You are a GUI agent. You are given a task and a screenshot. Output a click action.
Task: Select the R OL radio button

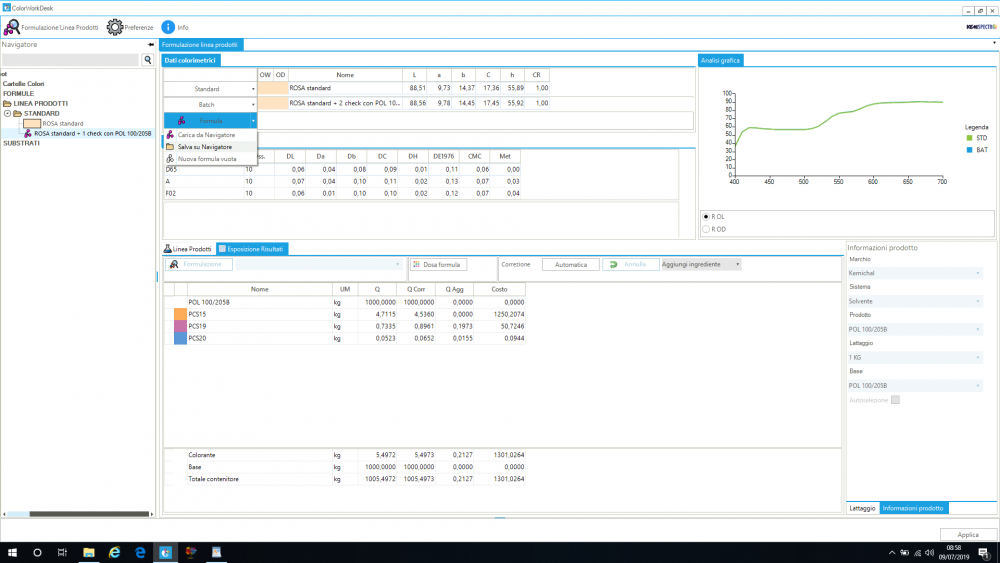tap(706, 216)
